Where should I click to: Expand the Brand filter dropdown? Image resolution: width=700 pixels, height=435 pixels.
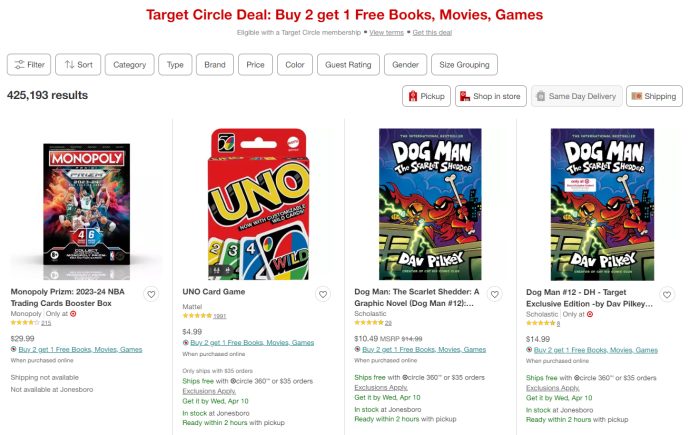coord(214,65)
